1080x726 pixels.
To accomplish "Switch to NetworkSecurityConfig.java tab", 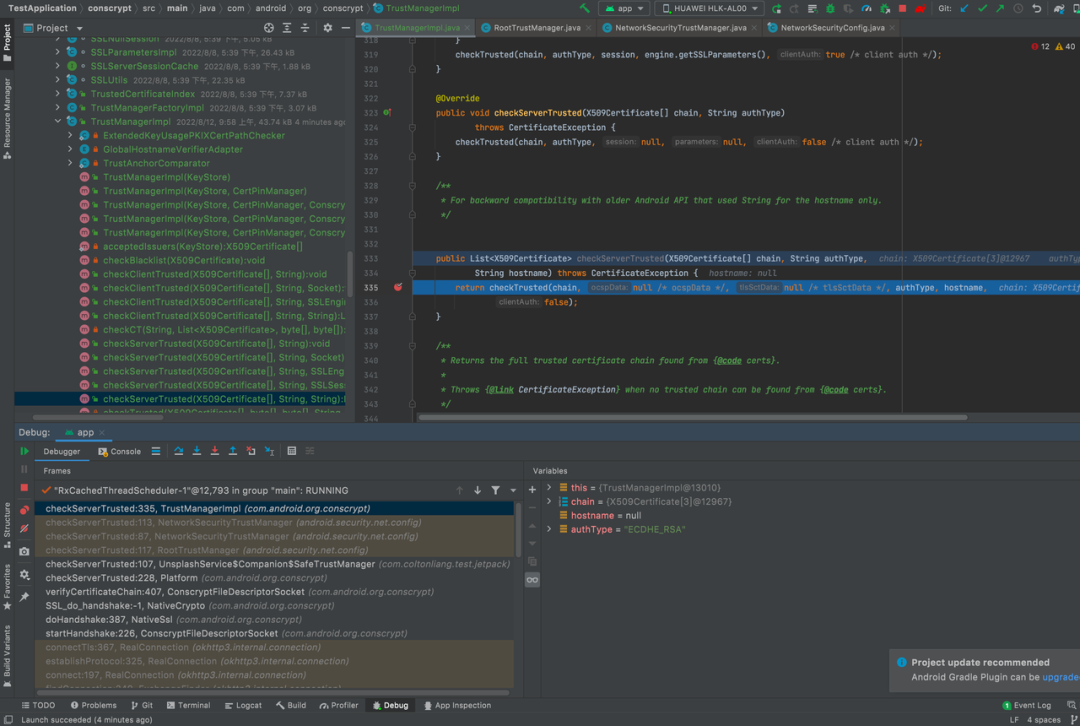I will [832, 28].
